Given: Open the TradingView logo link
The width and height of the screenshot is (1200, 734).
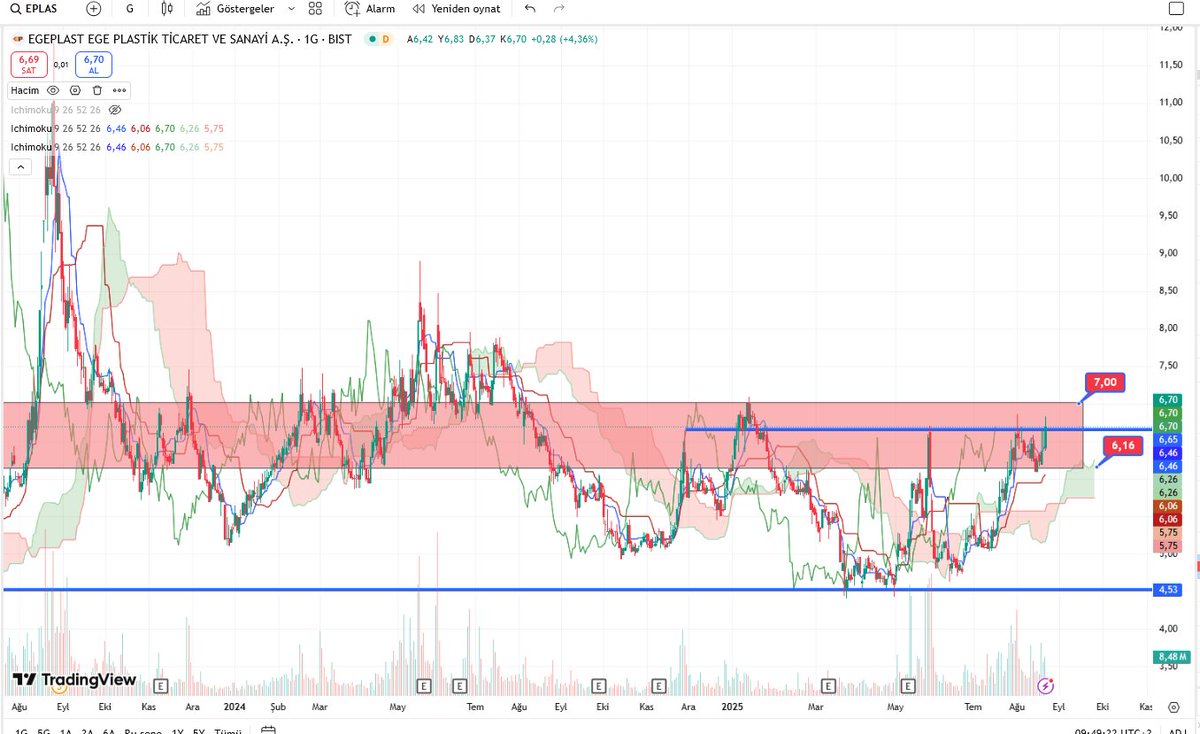Looking at the screenshot, I should (x=74, y=680).
